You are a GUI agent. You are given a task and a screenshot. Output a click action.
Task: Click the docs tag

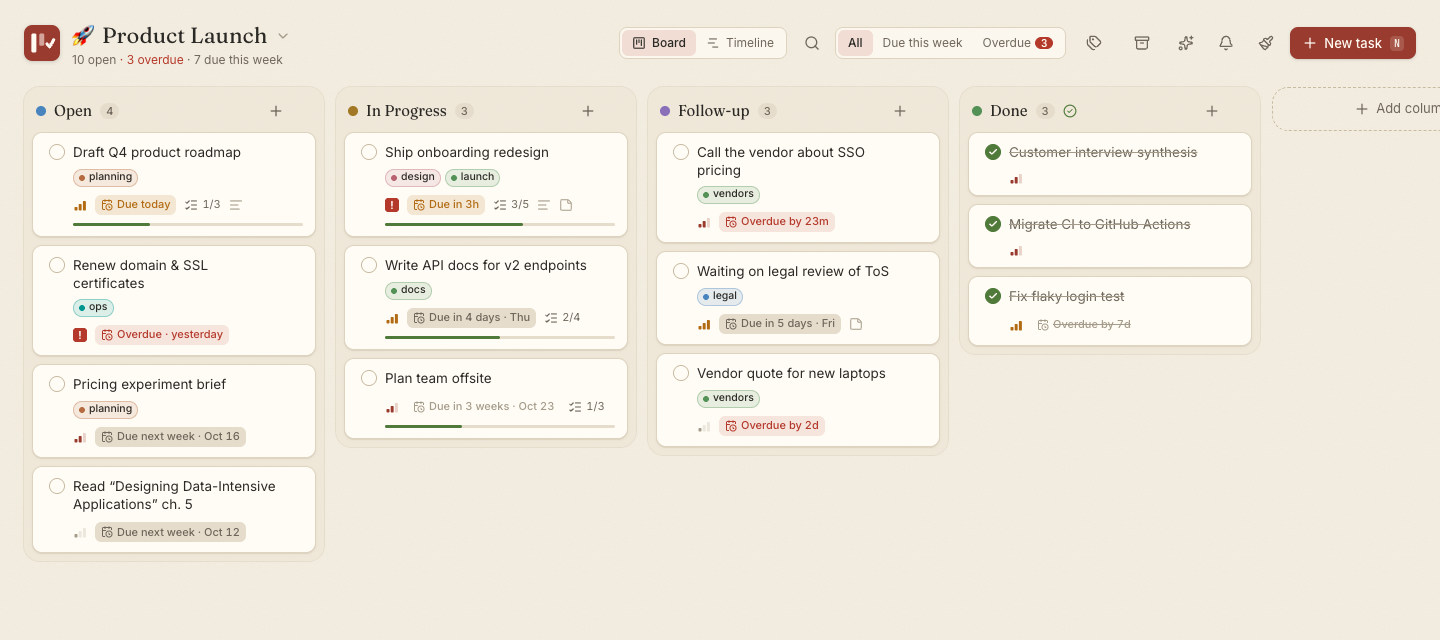click(x=408, y=291)
